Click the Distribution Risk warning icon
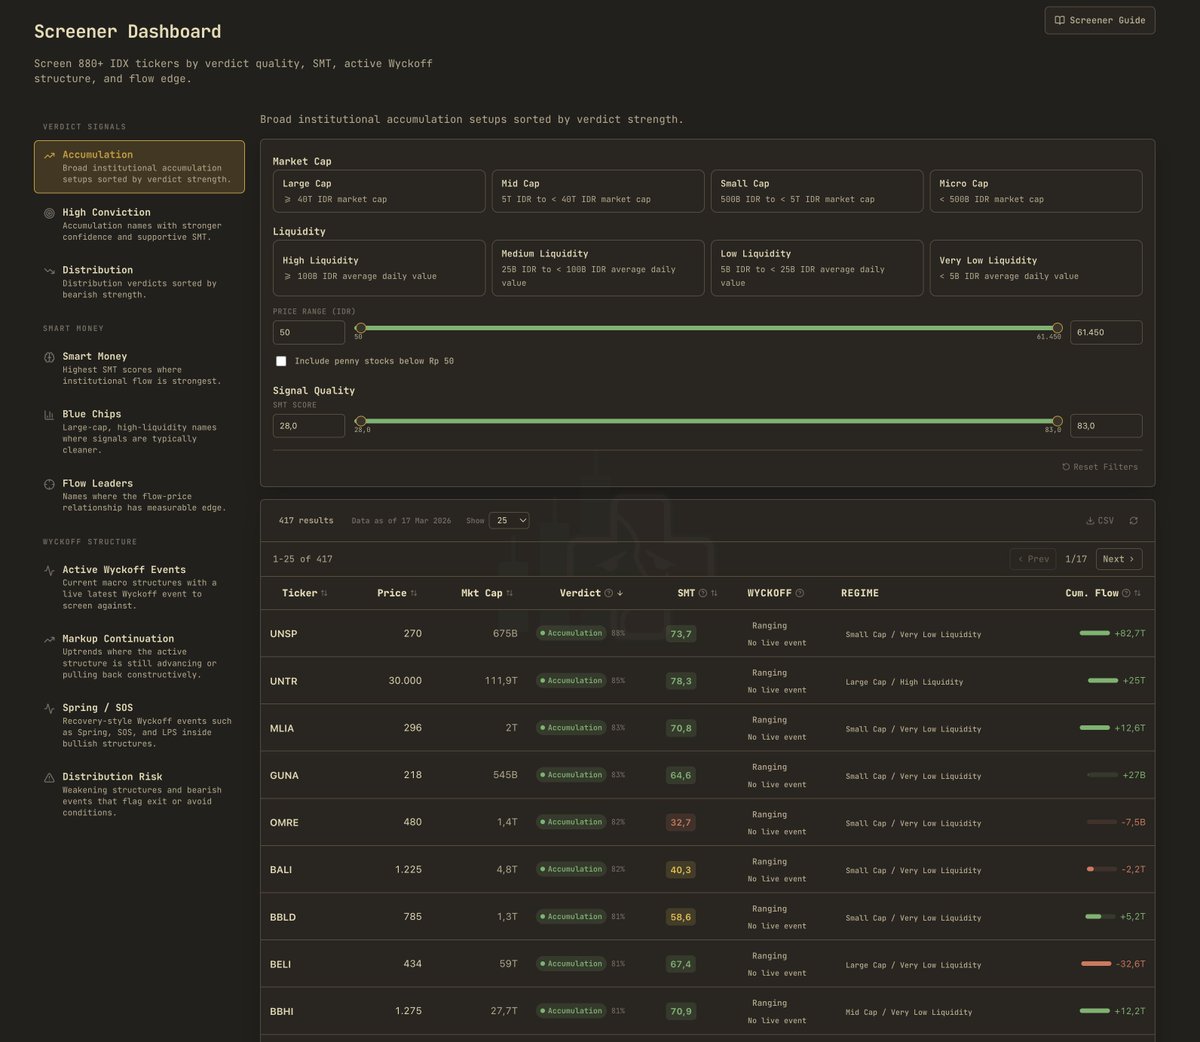Image resolution: width=1200 pixels, height=1042 pixels. 49,777
